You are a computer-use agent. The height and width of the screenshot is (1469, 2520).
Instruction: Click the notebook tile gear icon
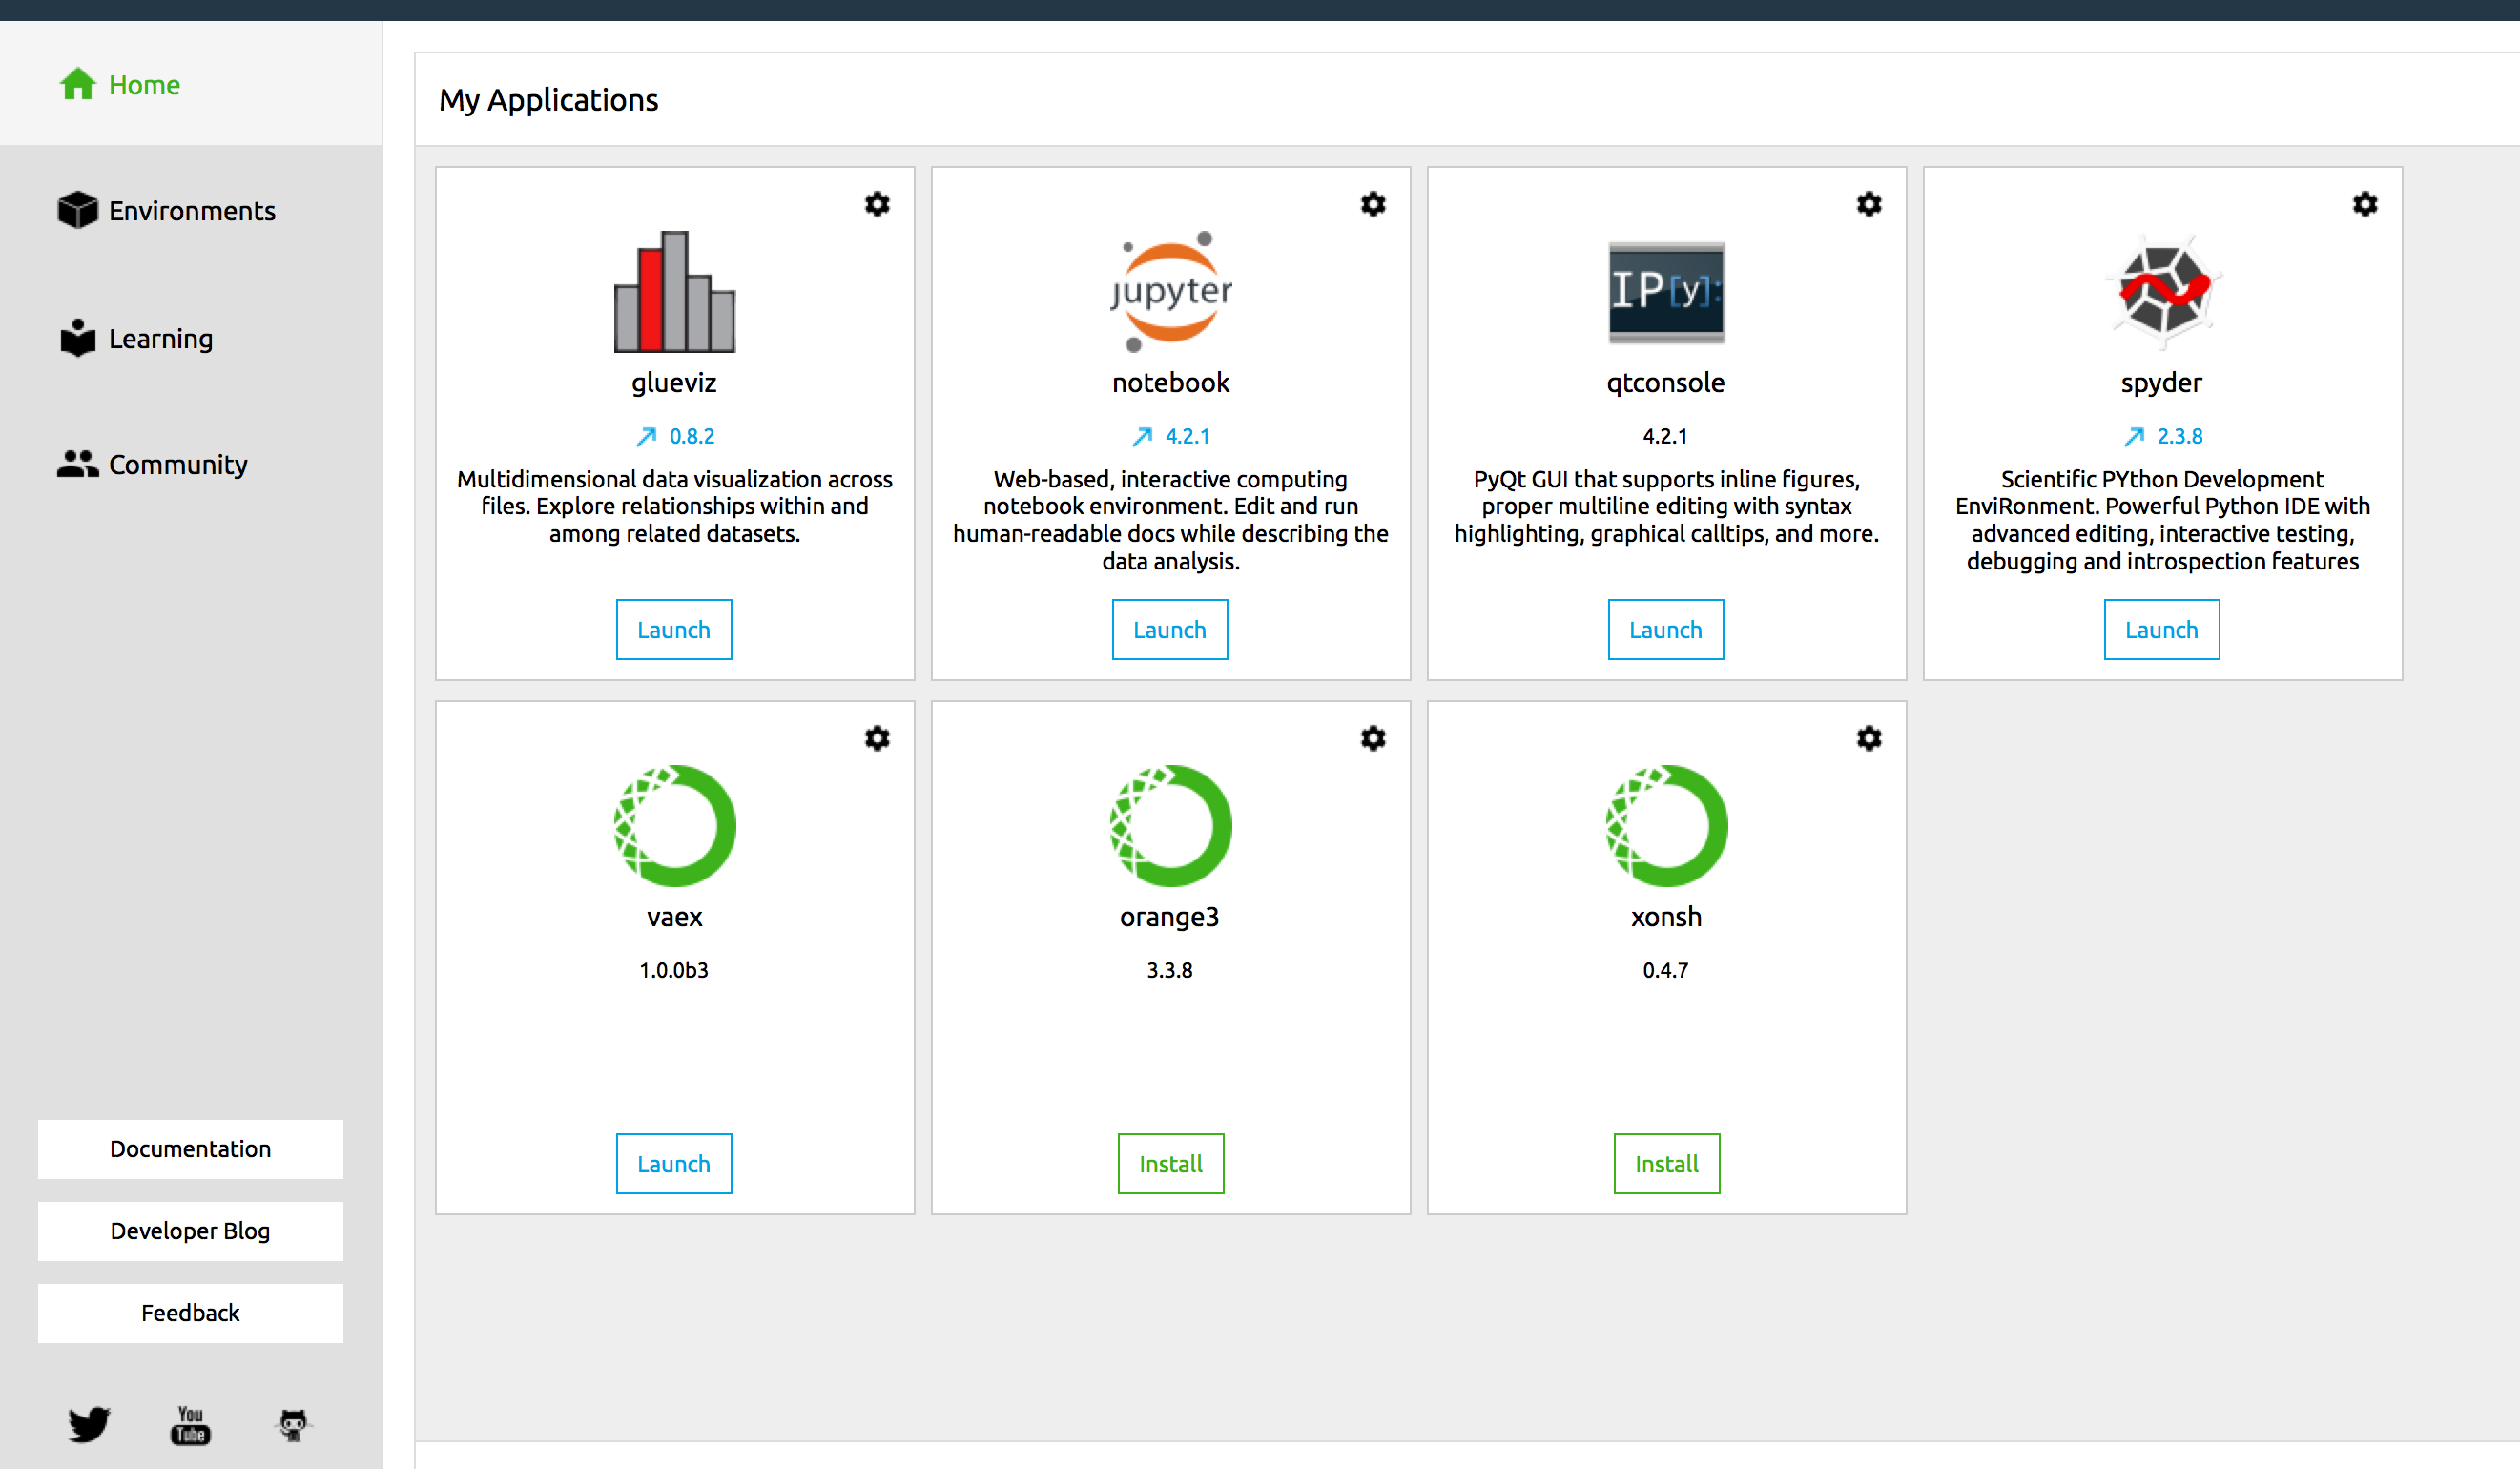pos(1373,204)
